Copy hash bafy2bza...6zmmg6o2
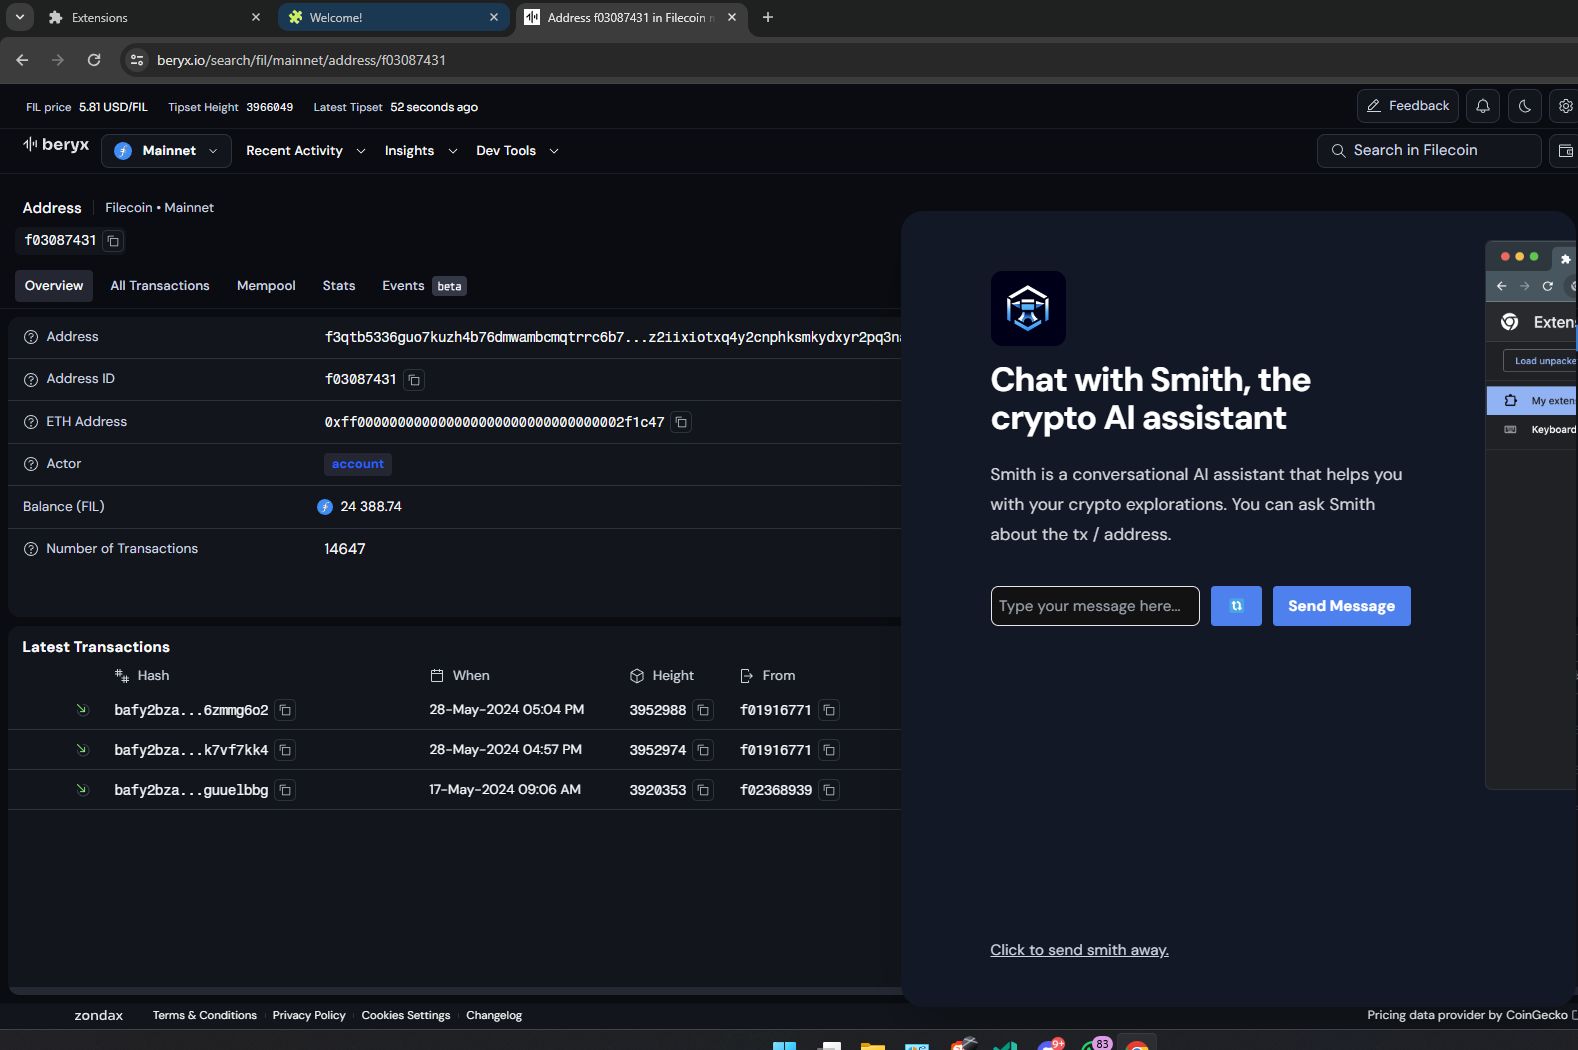The width and height of the screenshot is (1578, 1050). coord(285,710)
